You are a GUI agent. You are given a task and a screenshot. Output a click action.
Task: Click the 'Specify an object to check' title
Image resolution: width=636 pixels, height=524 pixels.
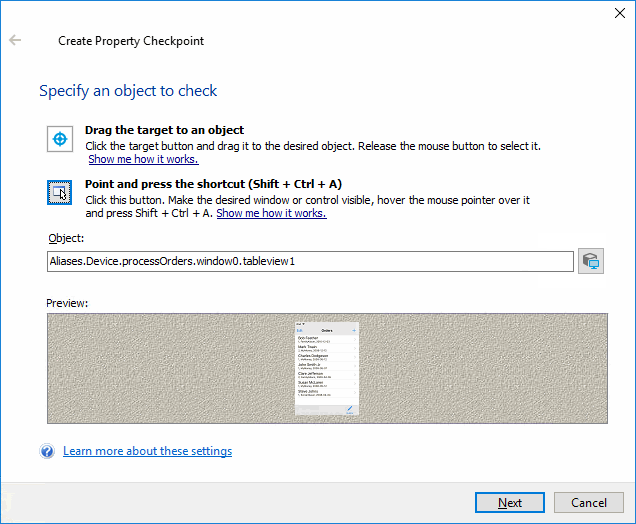click(x=128, y=91)
